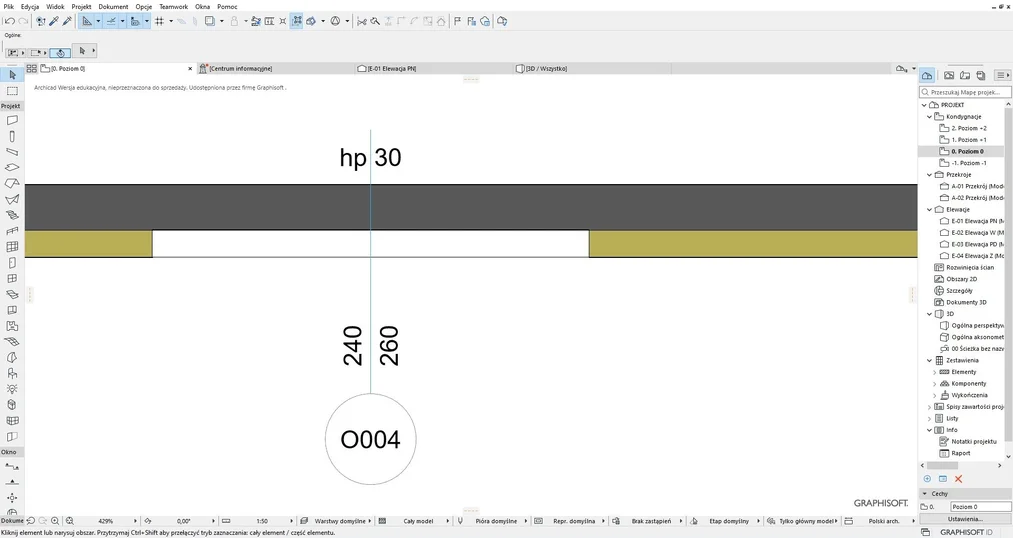Click the zoom in magnifier in status bar
The width and height of the screenshot is (1013, 538).
[x=55, y=521]
